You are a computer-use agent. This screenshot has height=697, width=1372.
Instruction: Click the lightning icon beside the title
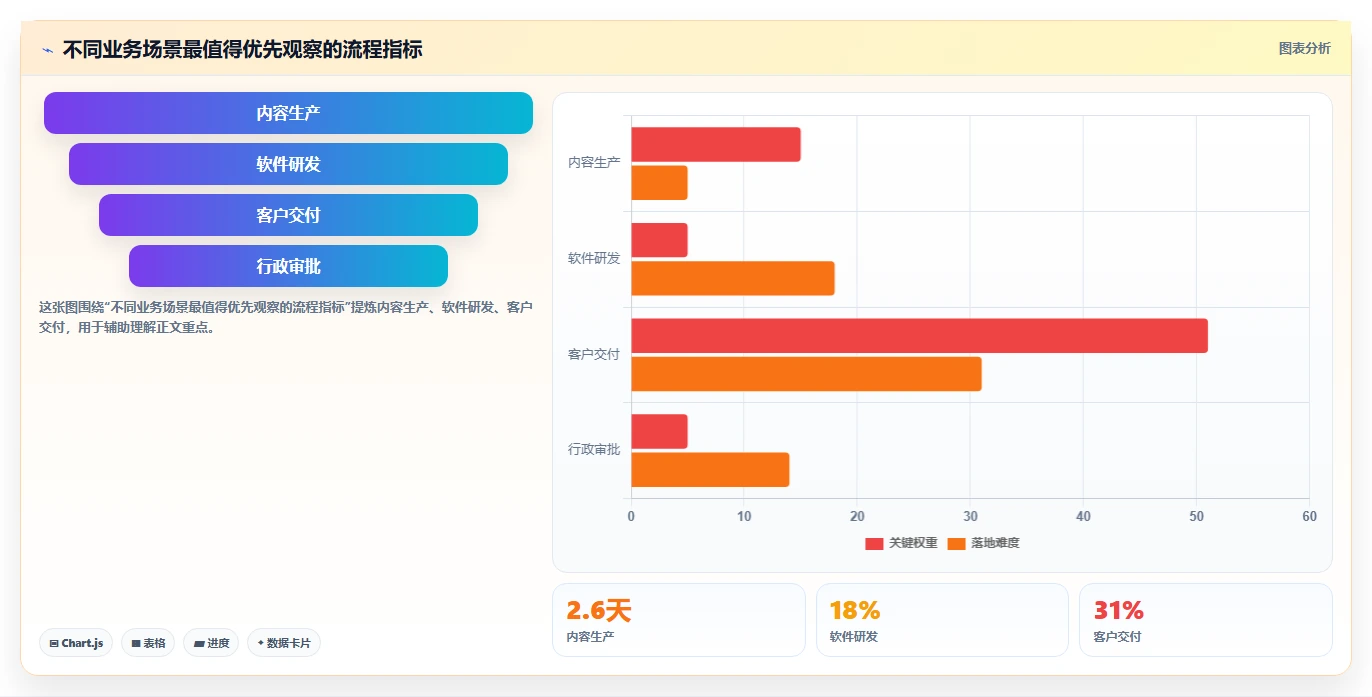click(47, 50)
